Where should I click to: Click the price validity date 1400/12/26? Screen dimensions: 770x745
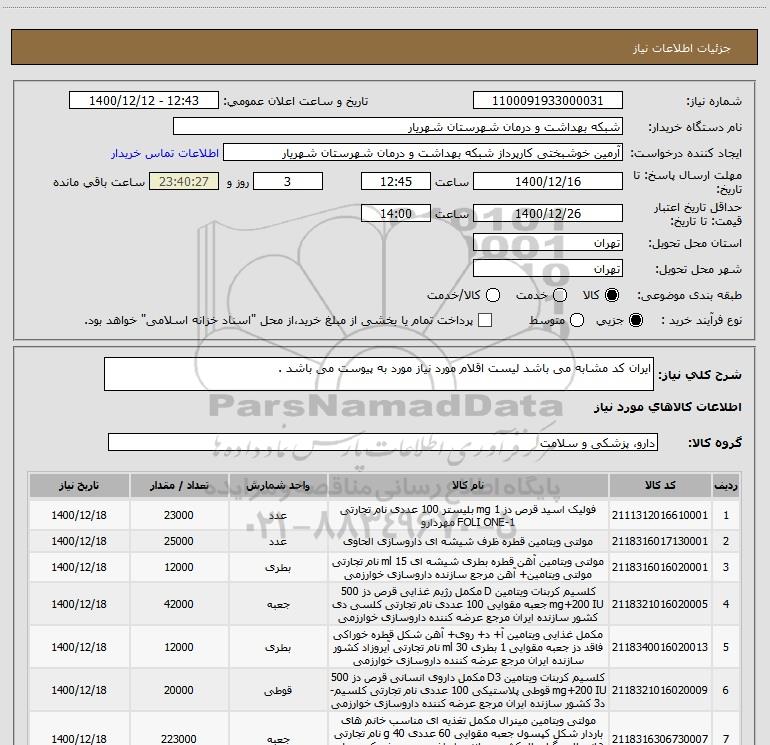[x=548, y=213]
